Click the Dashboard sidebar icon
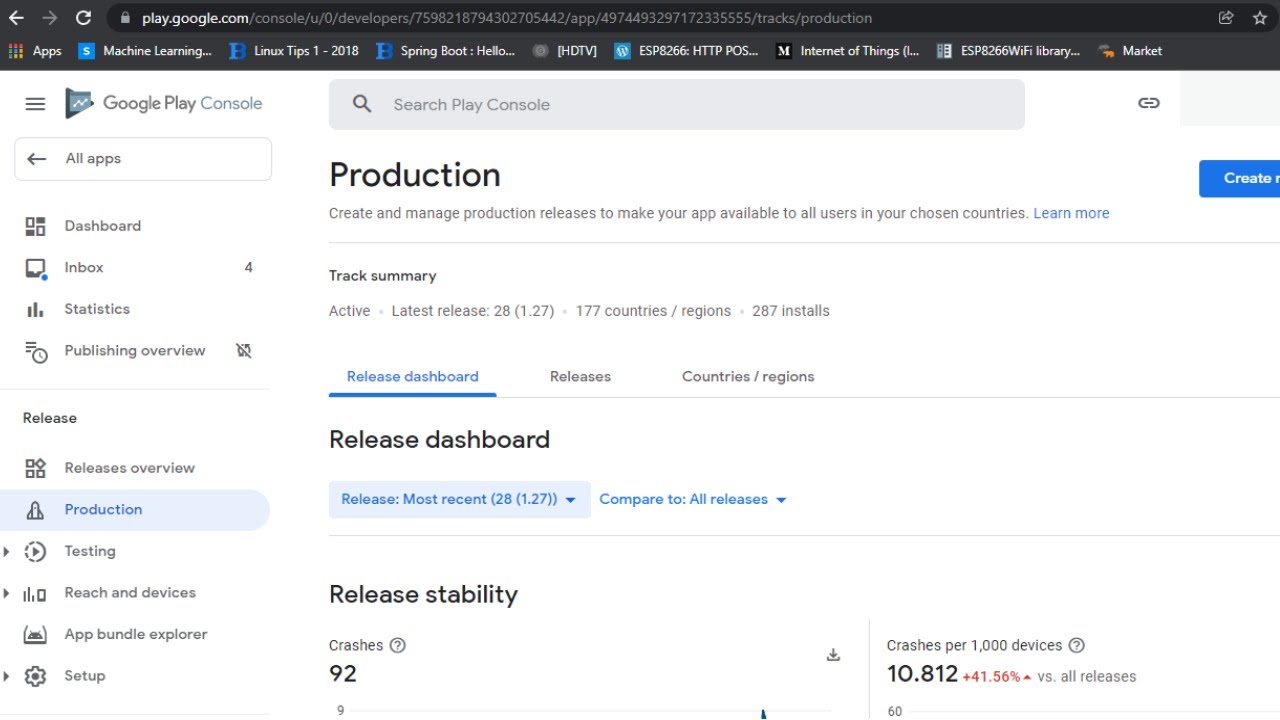The image size is (1280, 720). (35, 226)
